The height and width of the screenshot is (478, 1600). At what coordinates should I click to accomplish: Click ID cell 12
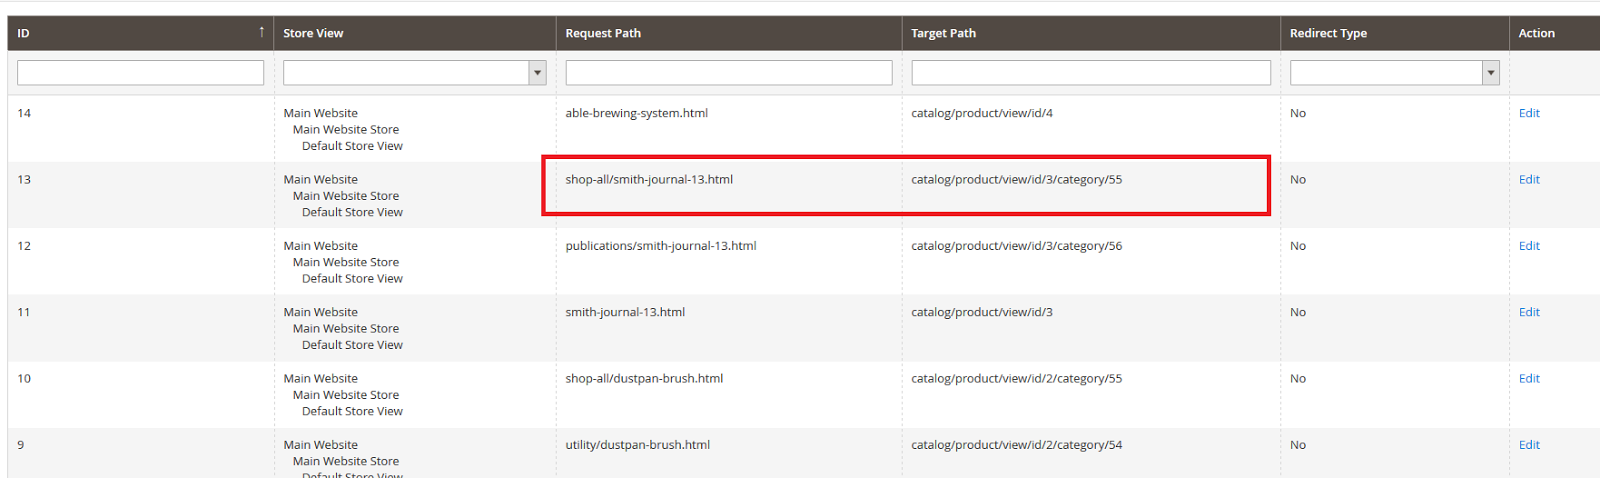pyautogui.click(x=24, y=246)
